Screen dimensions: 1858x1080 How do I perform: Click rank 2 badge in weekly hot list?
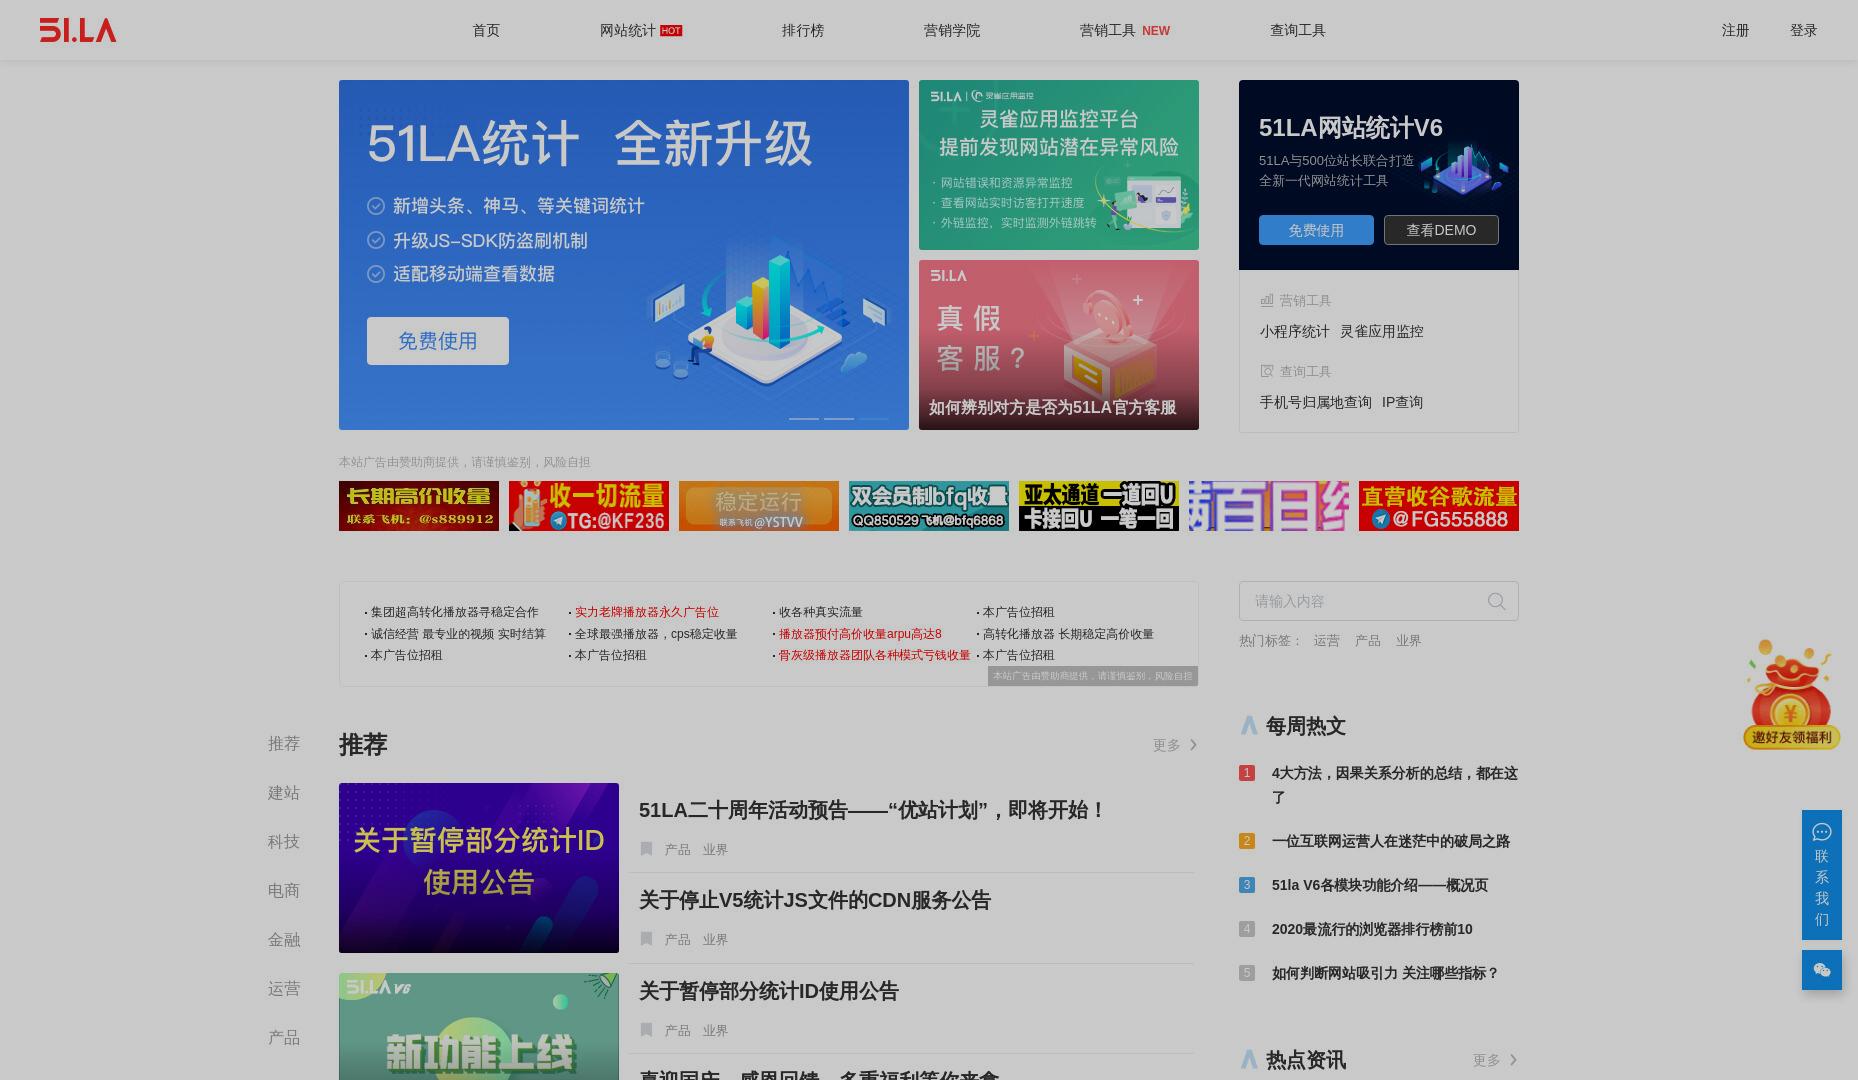pos(1246,841)
